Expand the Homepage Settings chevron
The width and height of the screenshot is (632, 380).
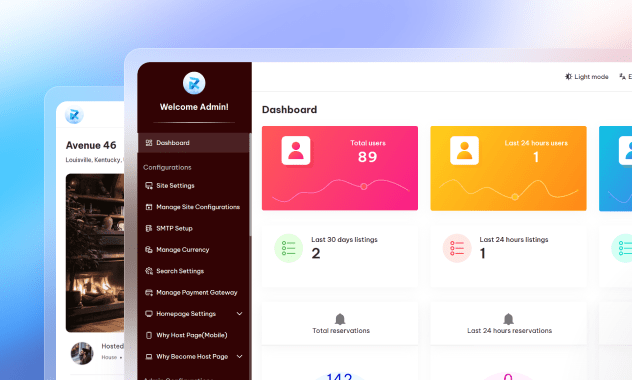click(239, 314)
